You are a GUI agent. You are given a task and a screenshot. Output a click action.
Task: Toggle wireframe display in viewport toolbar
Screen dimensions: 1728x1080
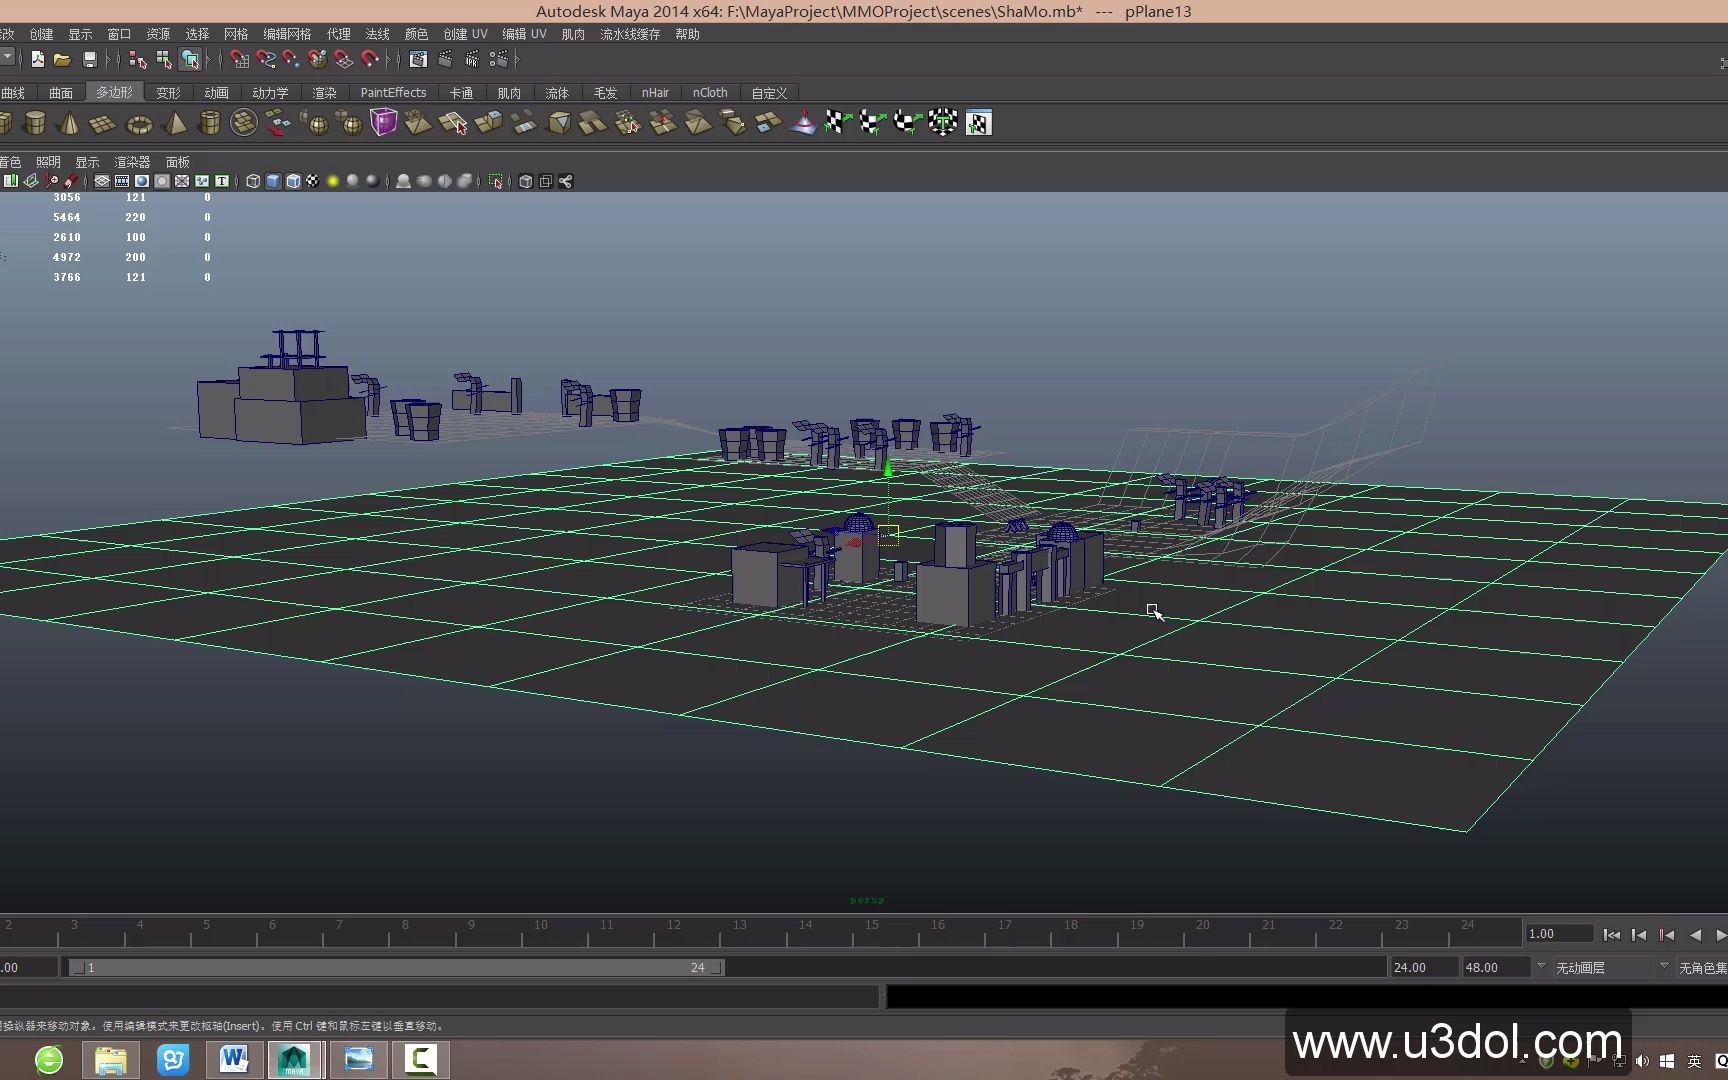(253, 181)
